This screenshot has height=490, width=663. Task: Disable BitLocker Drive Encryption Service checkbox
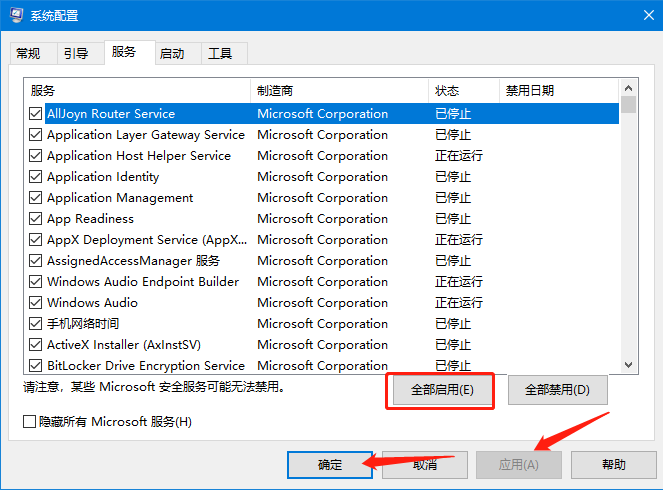pos(36,366)
